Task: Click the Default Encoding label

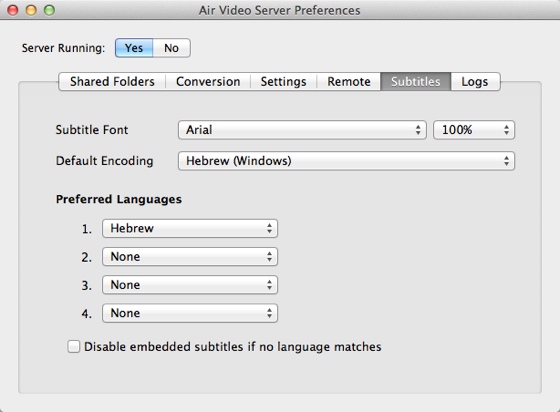Action: click(x=105, y=161)
